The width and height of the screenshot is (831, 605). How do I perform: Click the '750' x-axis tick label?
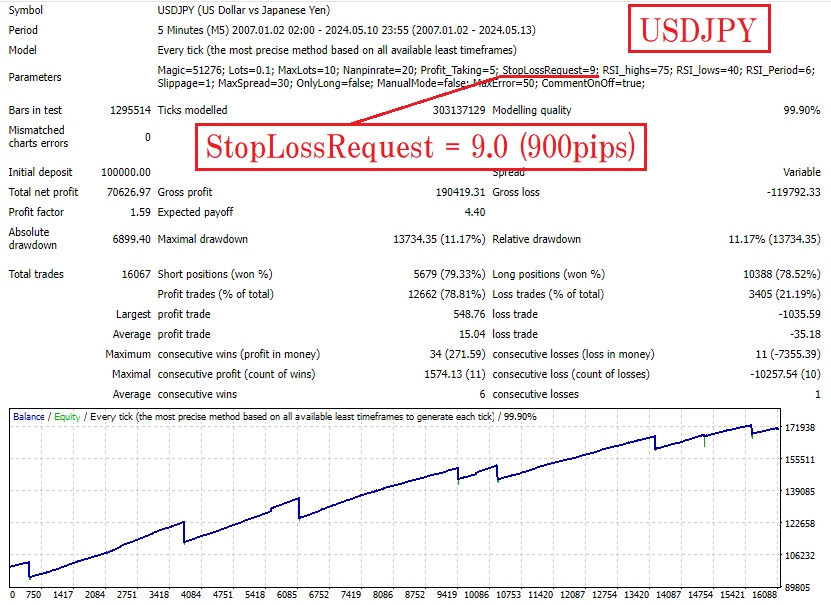coord(33,595)
